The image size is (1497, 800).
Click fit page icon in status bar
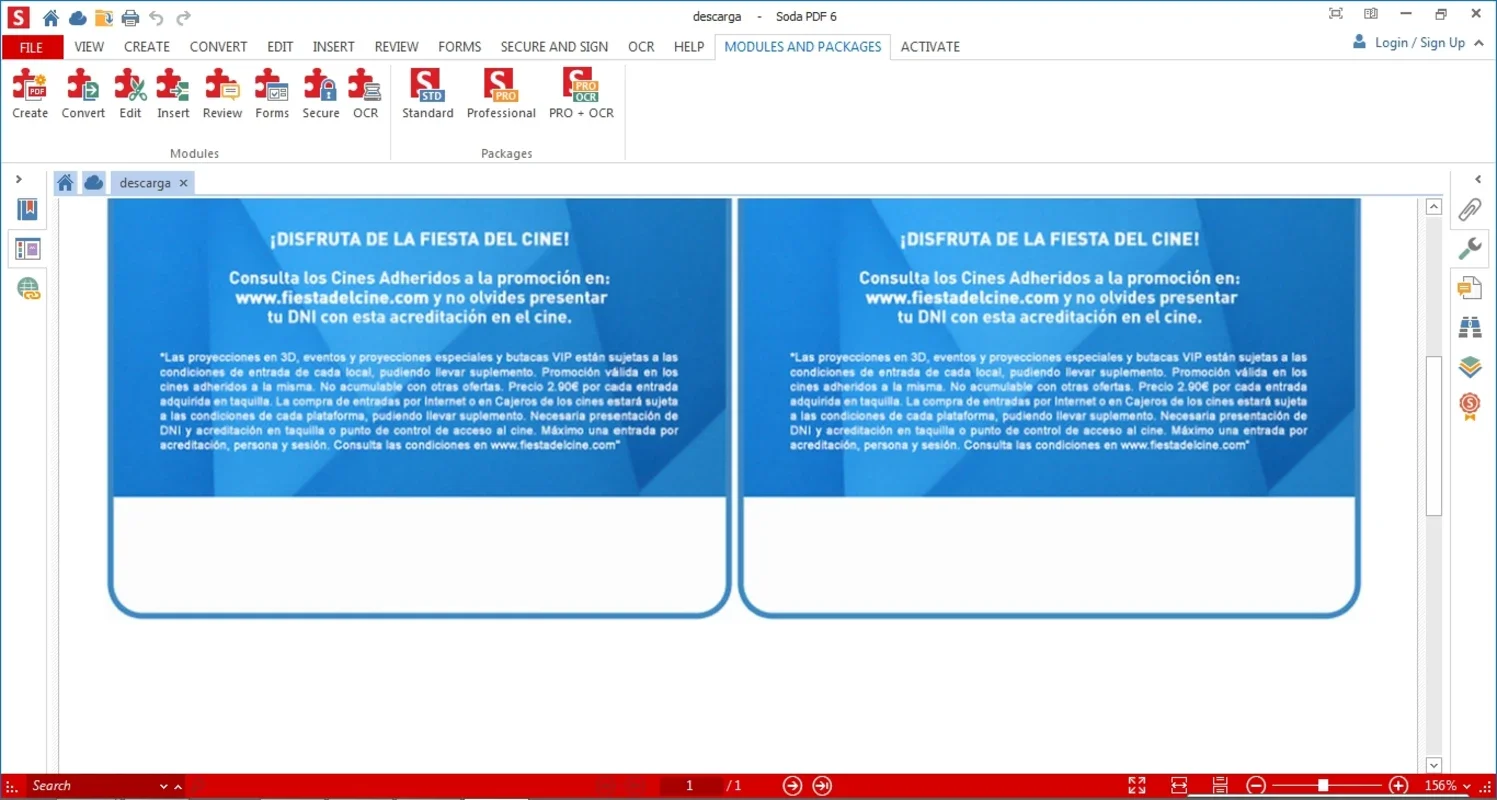(1219, 786)
